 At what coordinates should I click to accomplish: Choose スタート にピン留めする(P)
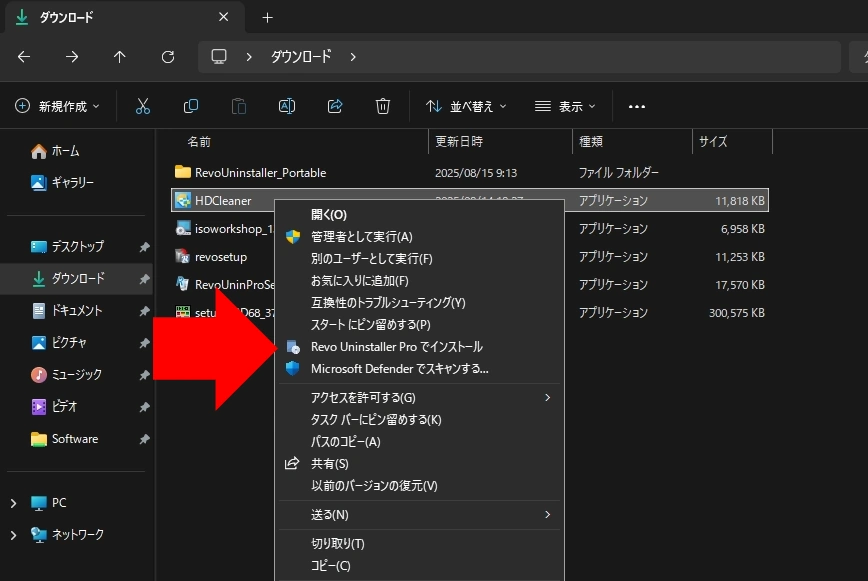point(420,325)
